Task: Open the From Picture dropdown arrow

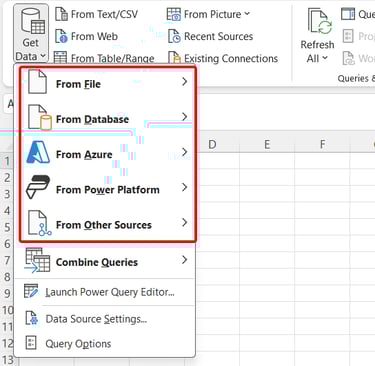Action: 247,14
